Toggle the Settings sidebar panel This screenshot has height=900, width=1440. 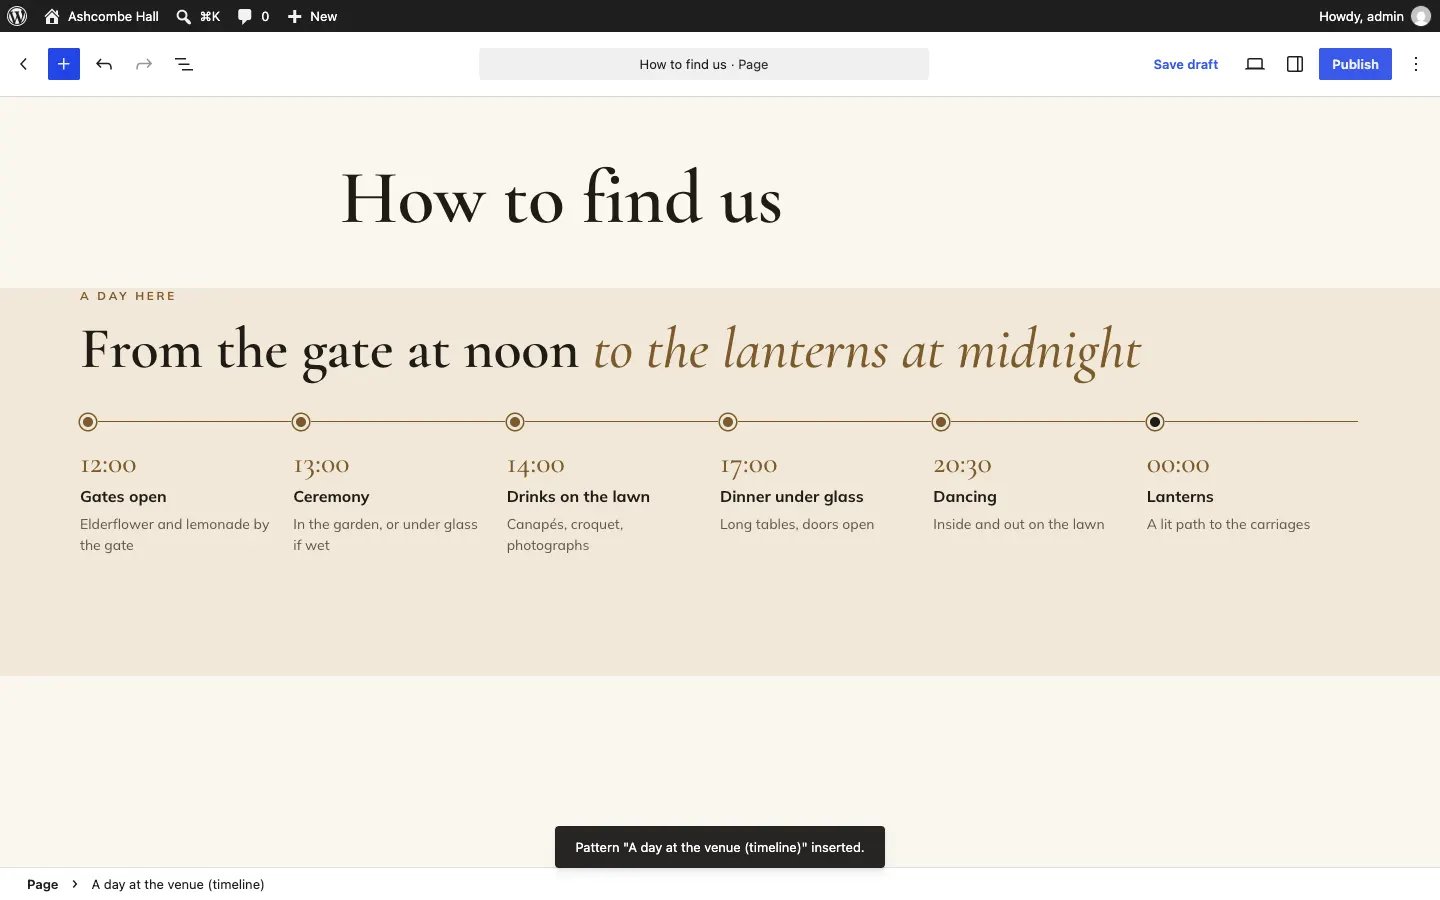click(1295, 64)
